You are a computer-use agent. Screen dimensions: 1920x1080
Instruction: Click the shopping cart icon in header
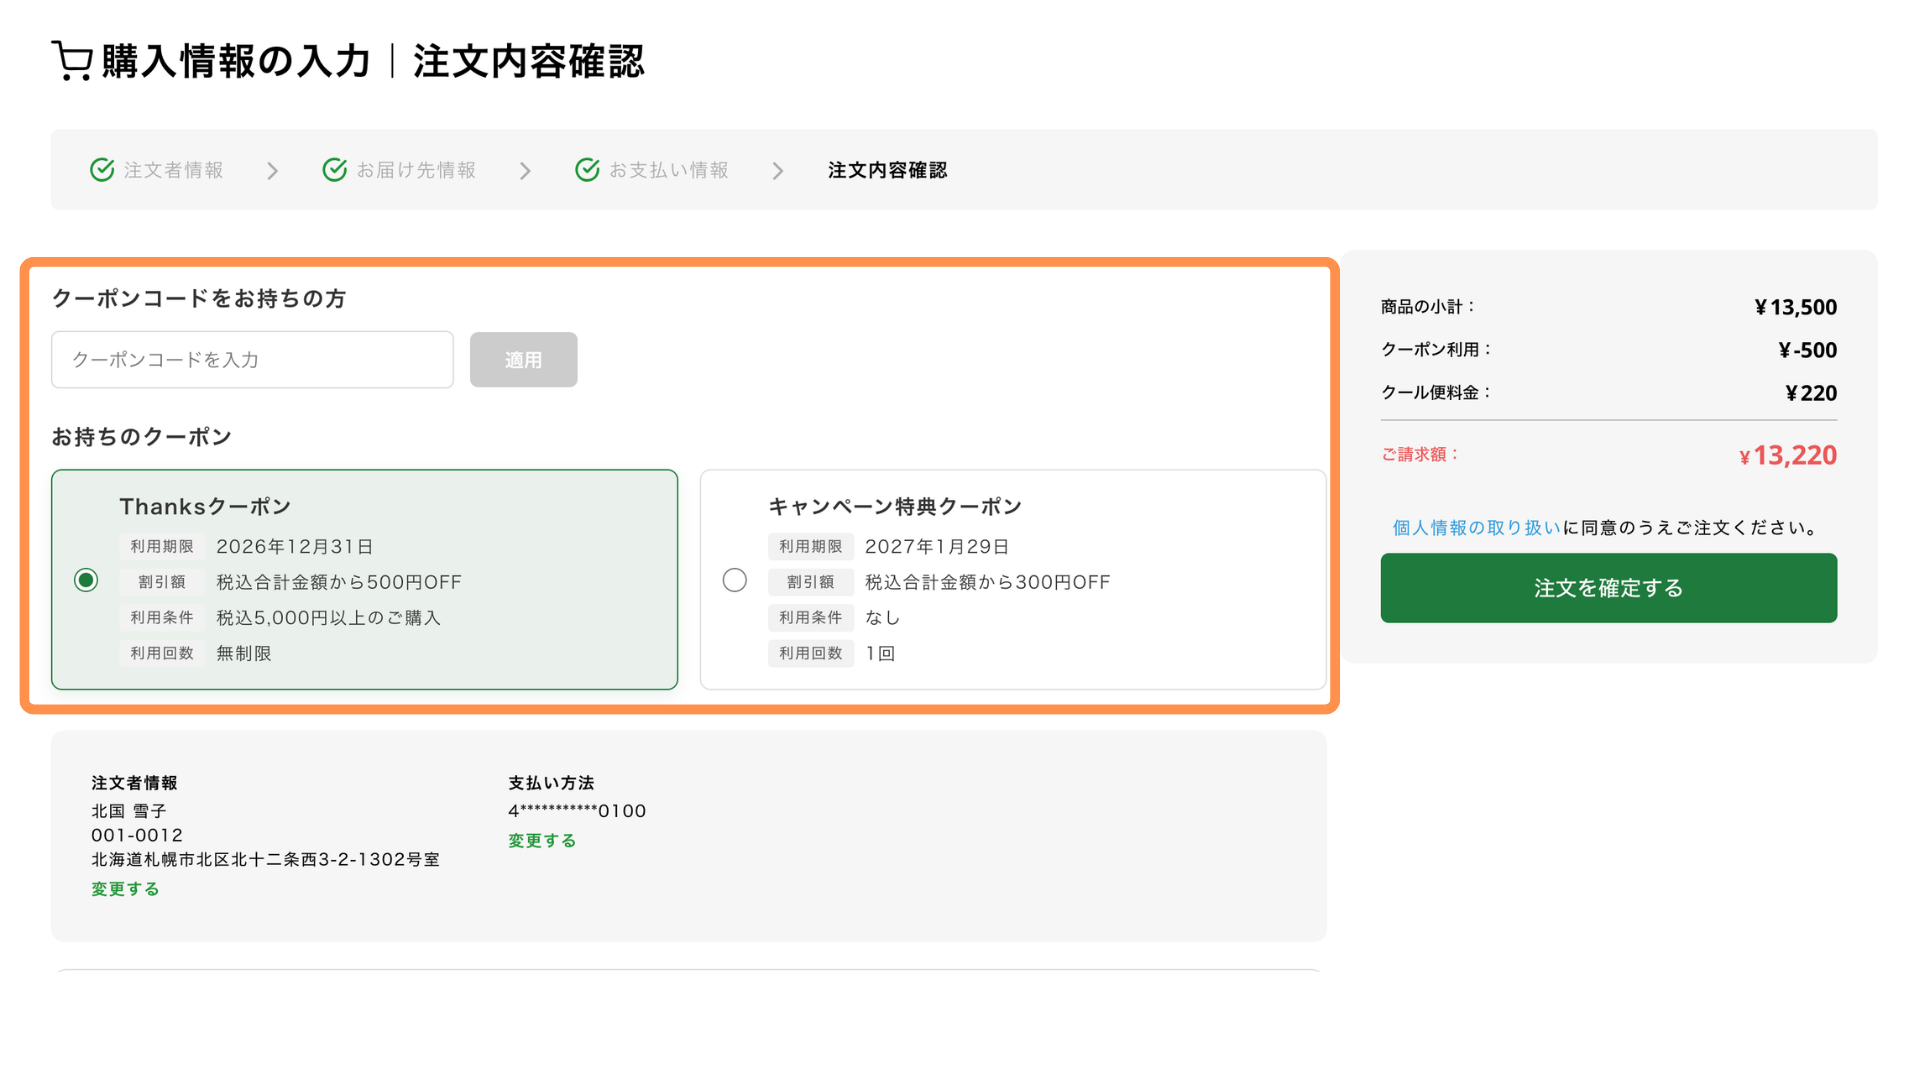(72, 61)
